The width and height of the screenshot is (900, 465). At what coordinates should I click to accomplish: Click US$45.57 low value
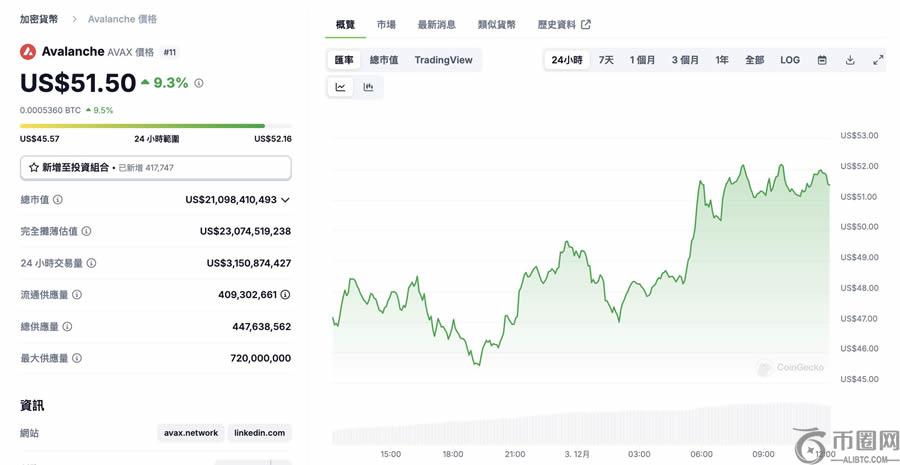[40, 139]
